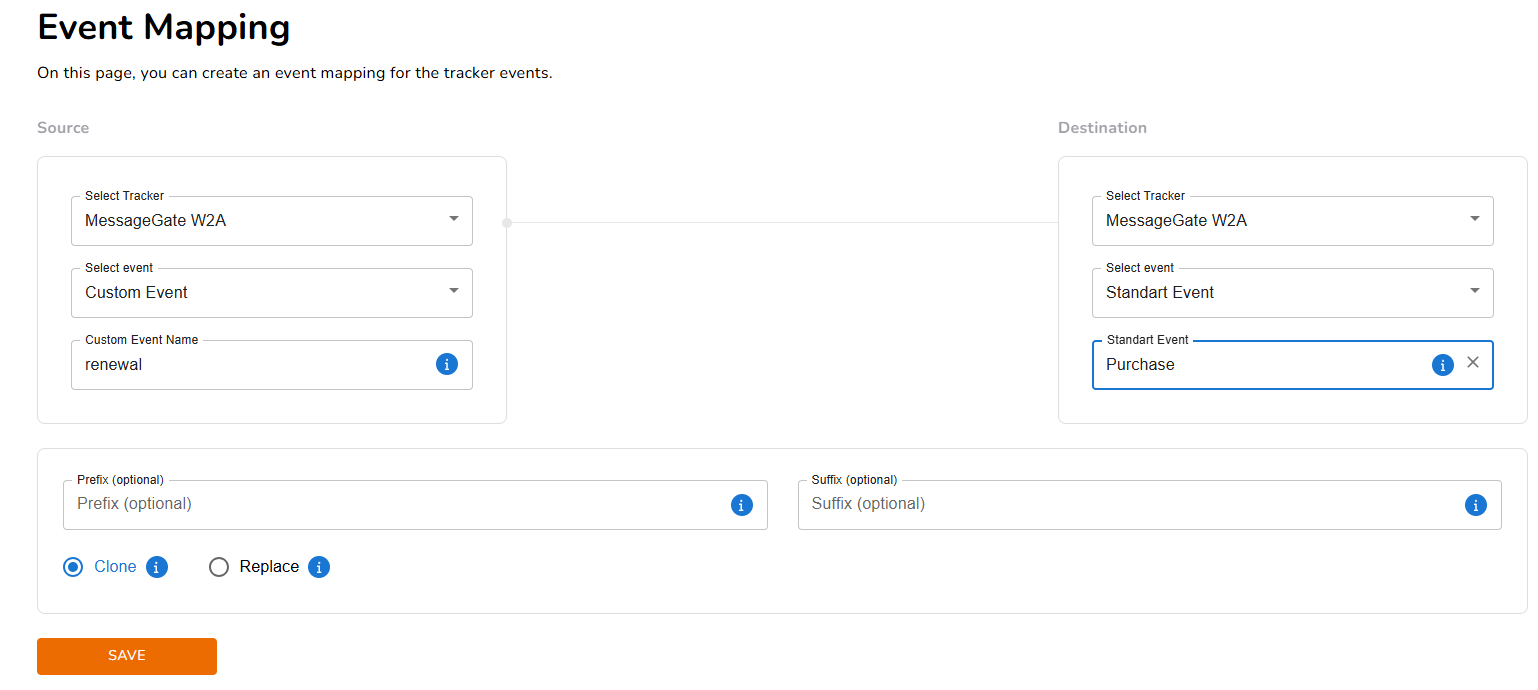Click info icon in Standart Event field

click(x=1442, y=365)
